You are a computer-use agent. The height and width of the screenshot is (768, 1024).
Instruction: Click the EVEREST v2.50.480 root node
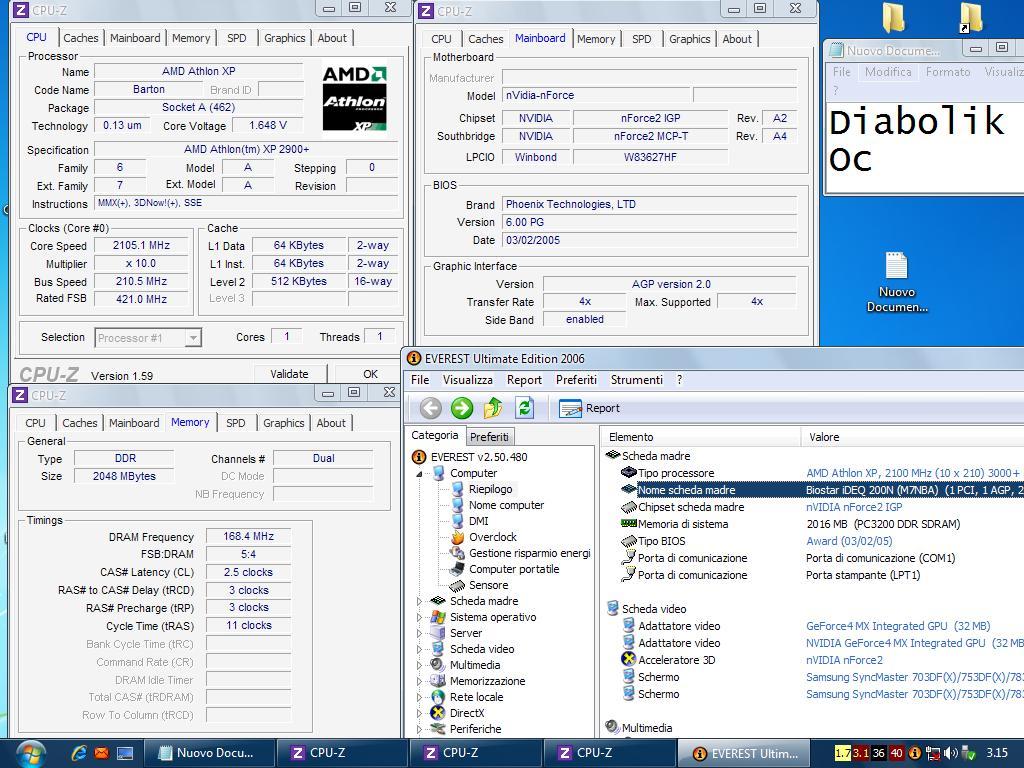[x=479, y=457]
